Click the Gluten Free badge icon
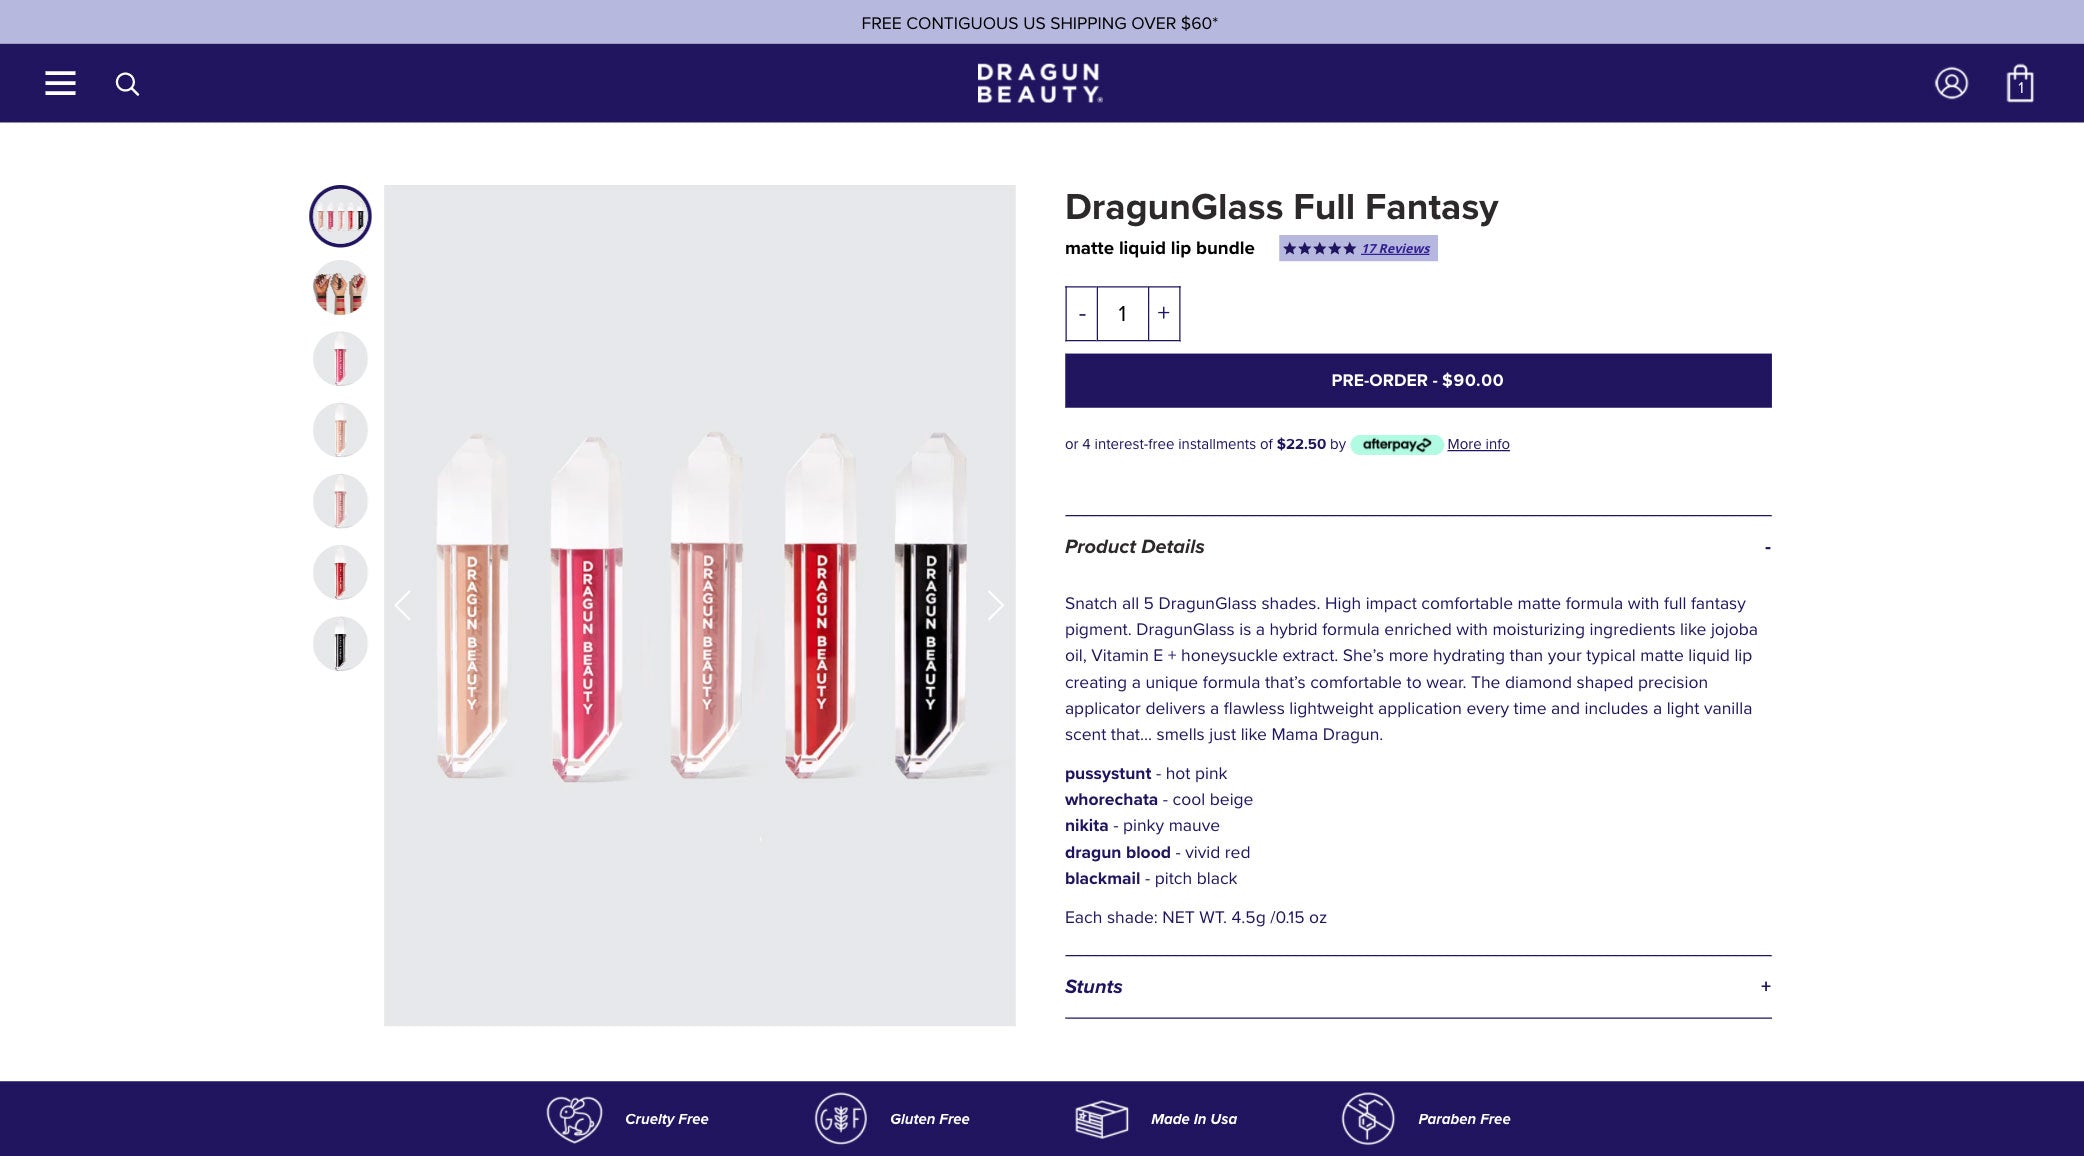 (840, 1118)
